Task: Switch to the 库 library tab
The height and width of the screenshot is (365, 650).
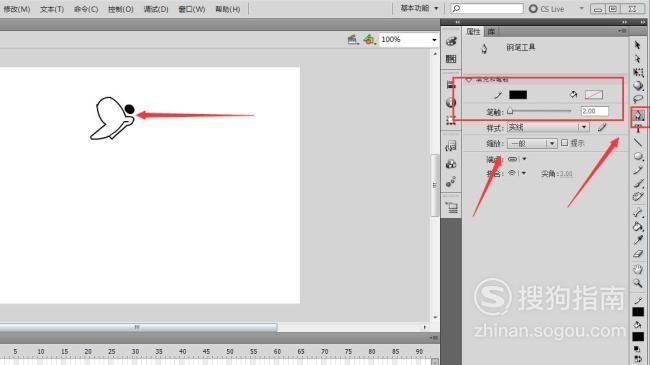Action: tap(491, 32)
